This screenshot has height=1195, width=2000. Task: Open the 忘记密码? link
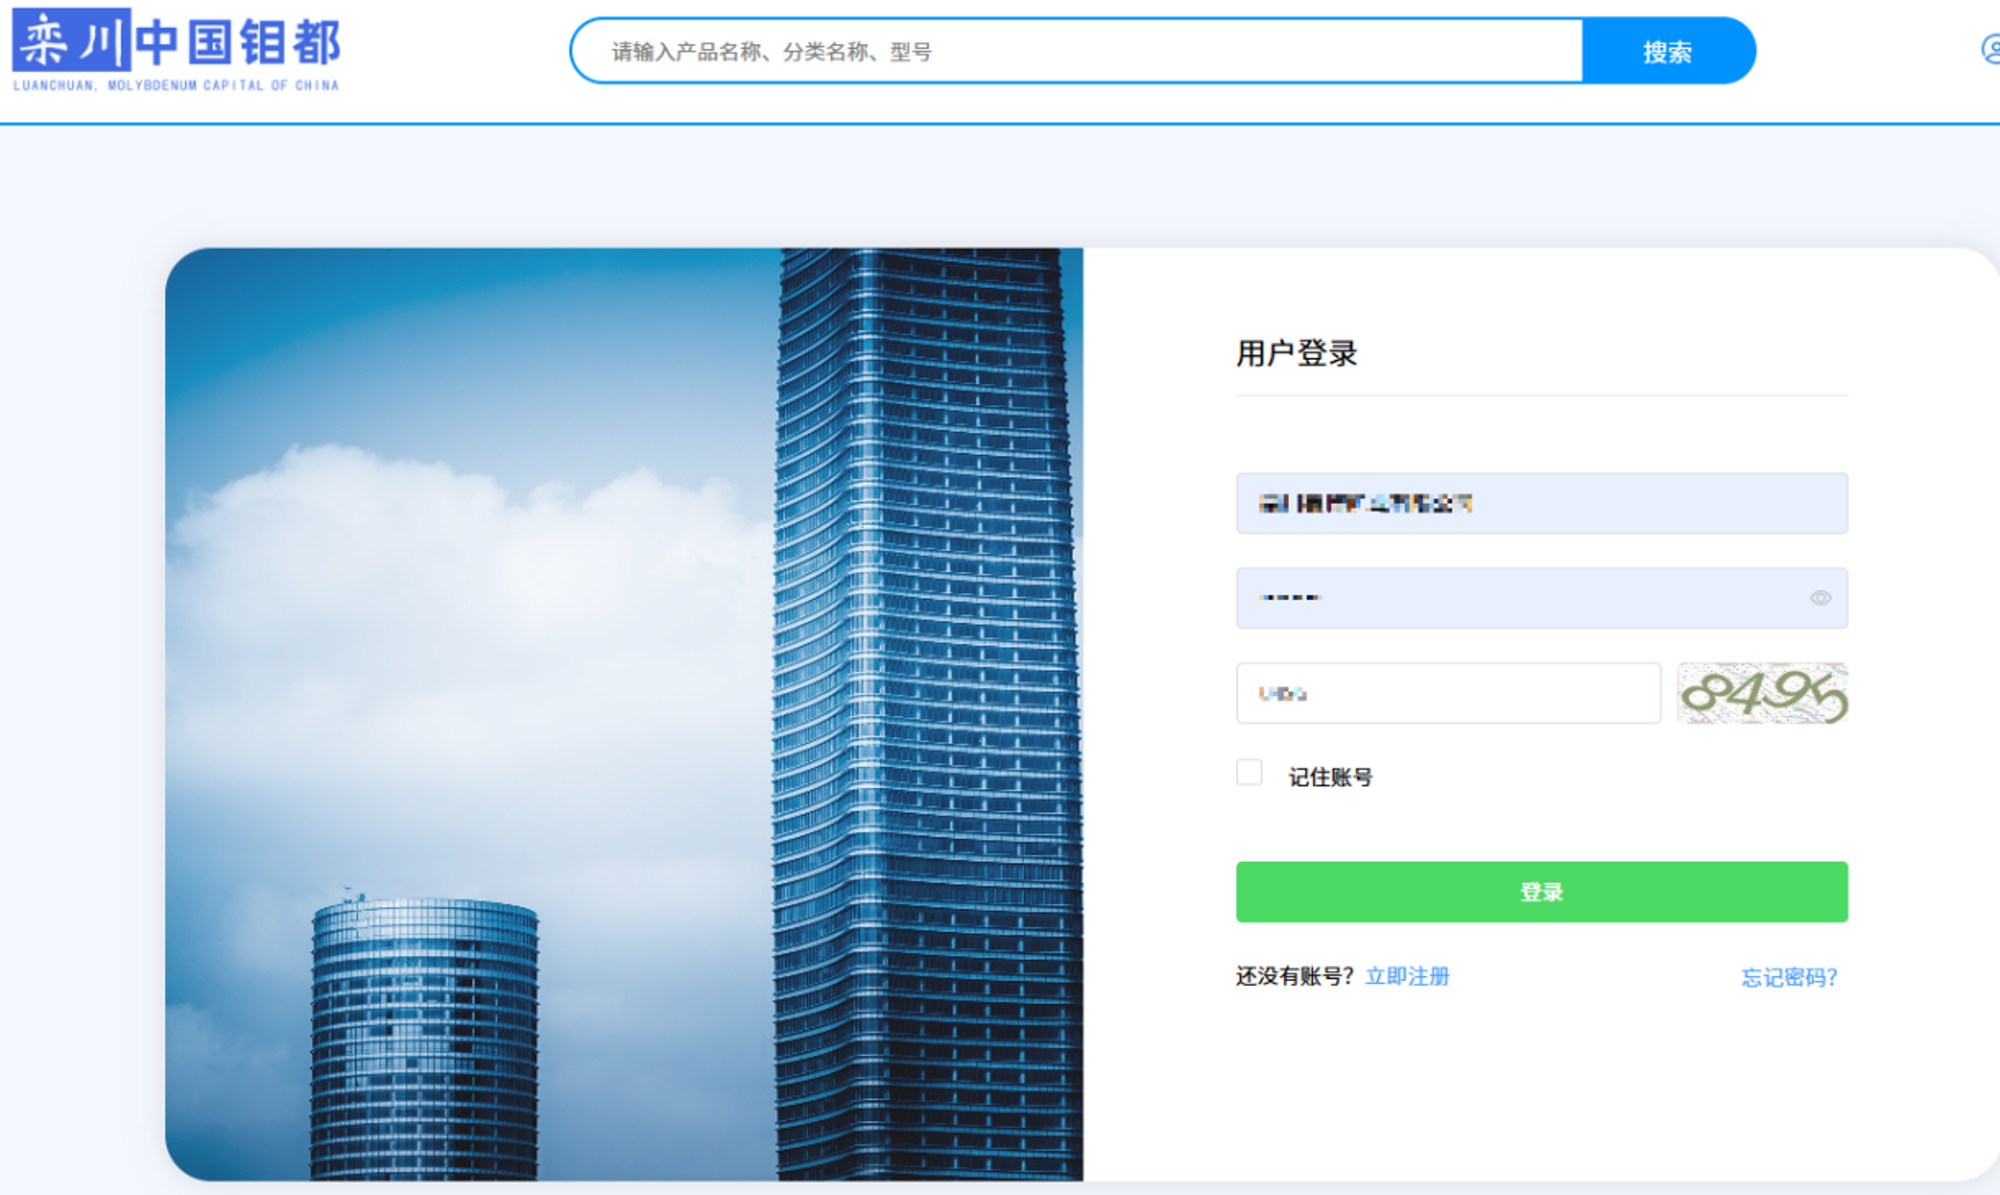(x=1788, y=977)
